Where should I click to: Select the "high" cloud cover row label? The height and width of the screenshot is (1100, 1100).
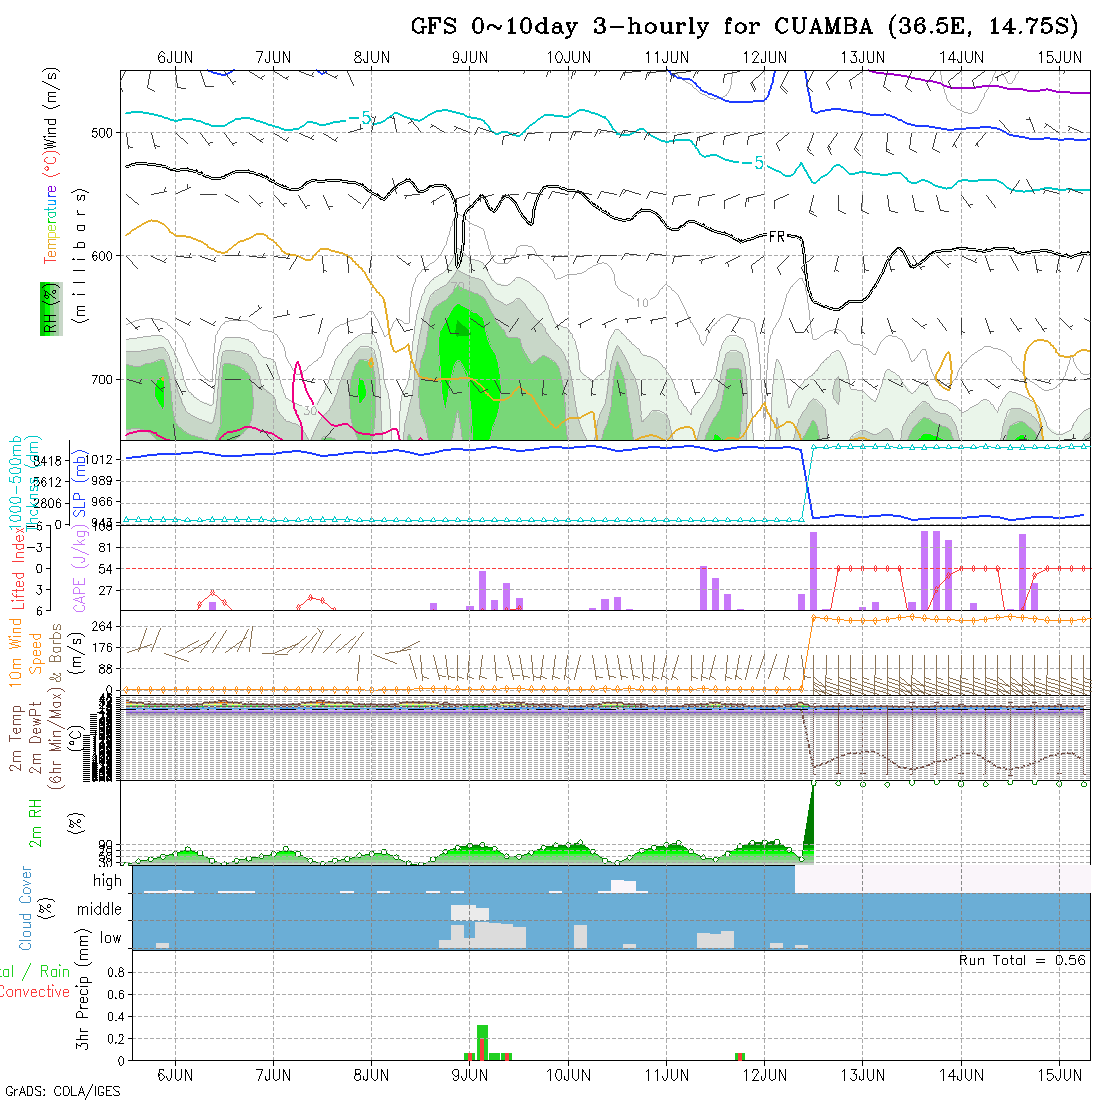tap(107, 881)
